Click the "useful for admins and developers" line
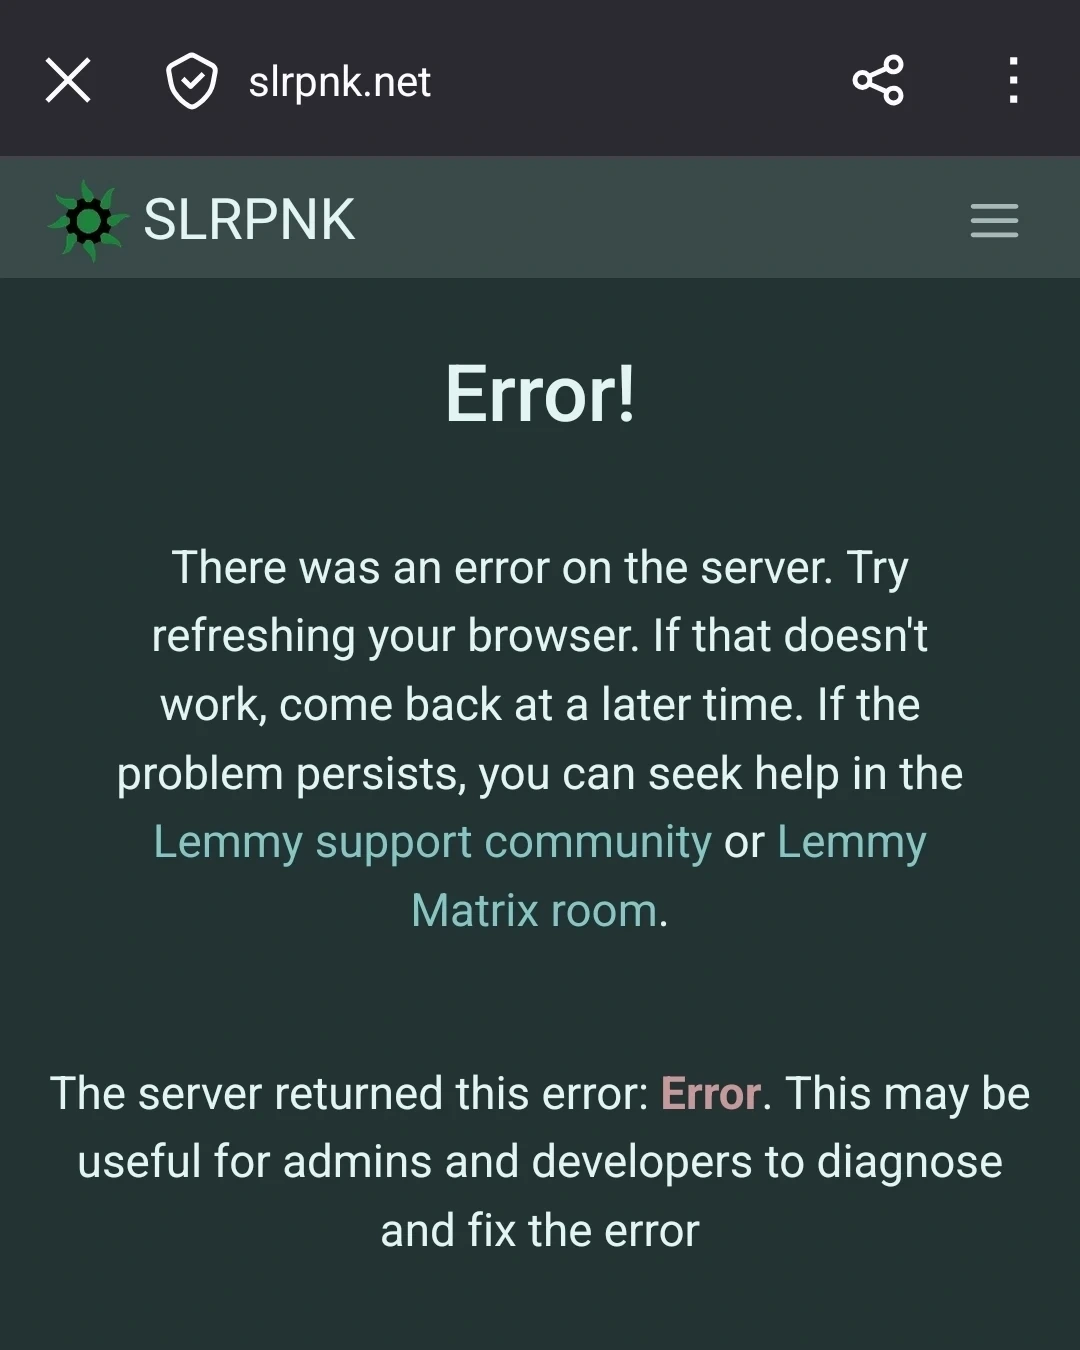1080x1350 pixels. (540, 1162)
